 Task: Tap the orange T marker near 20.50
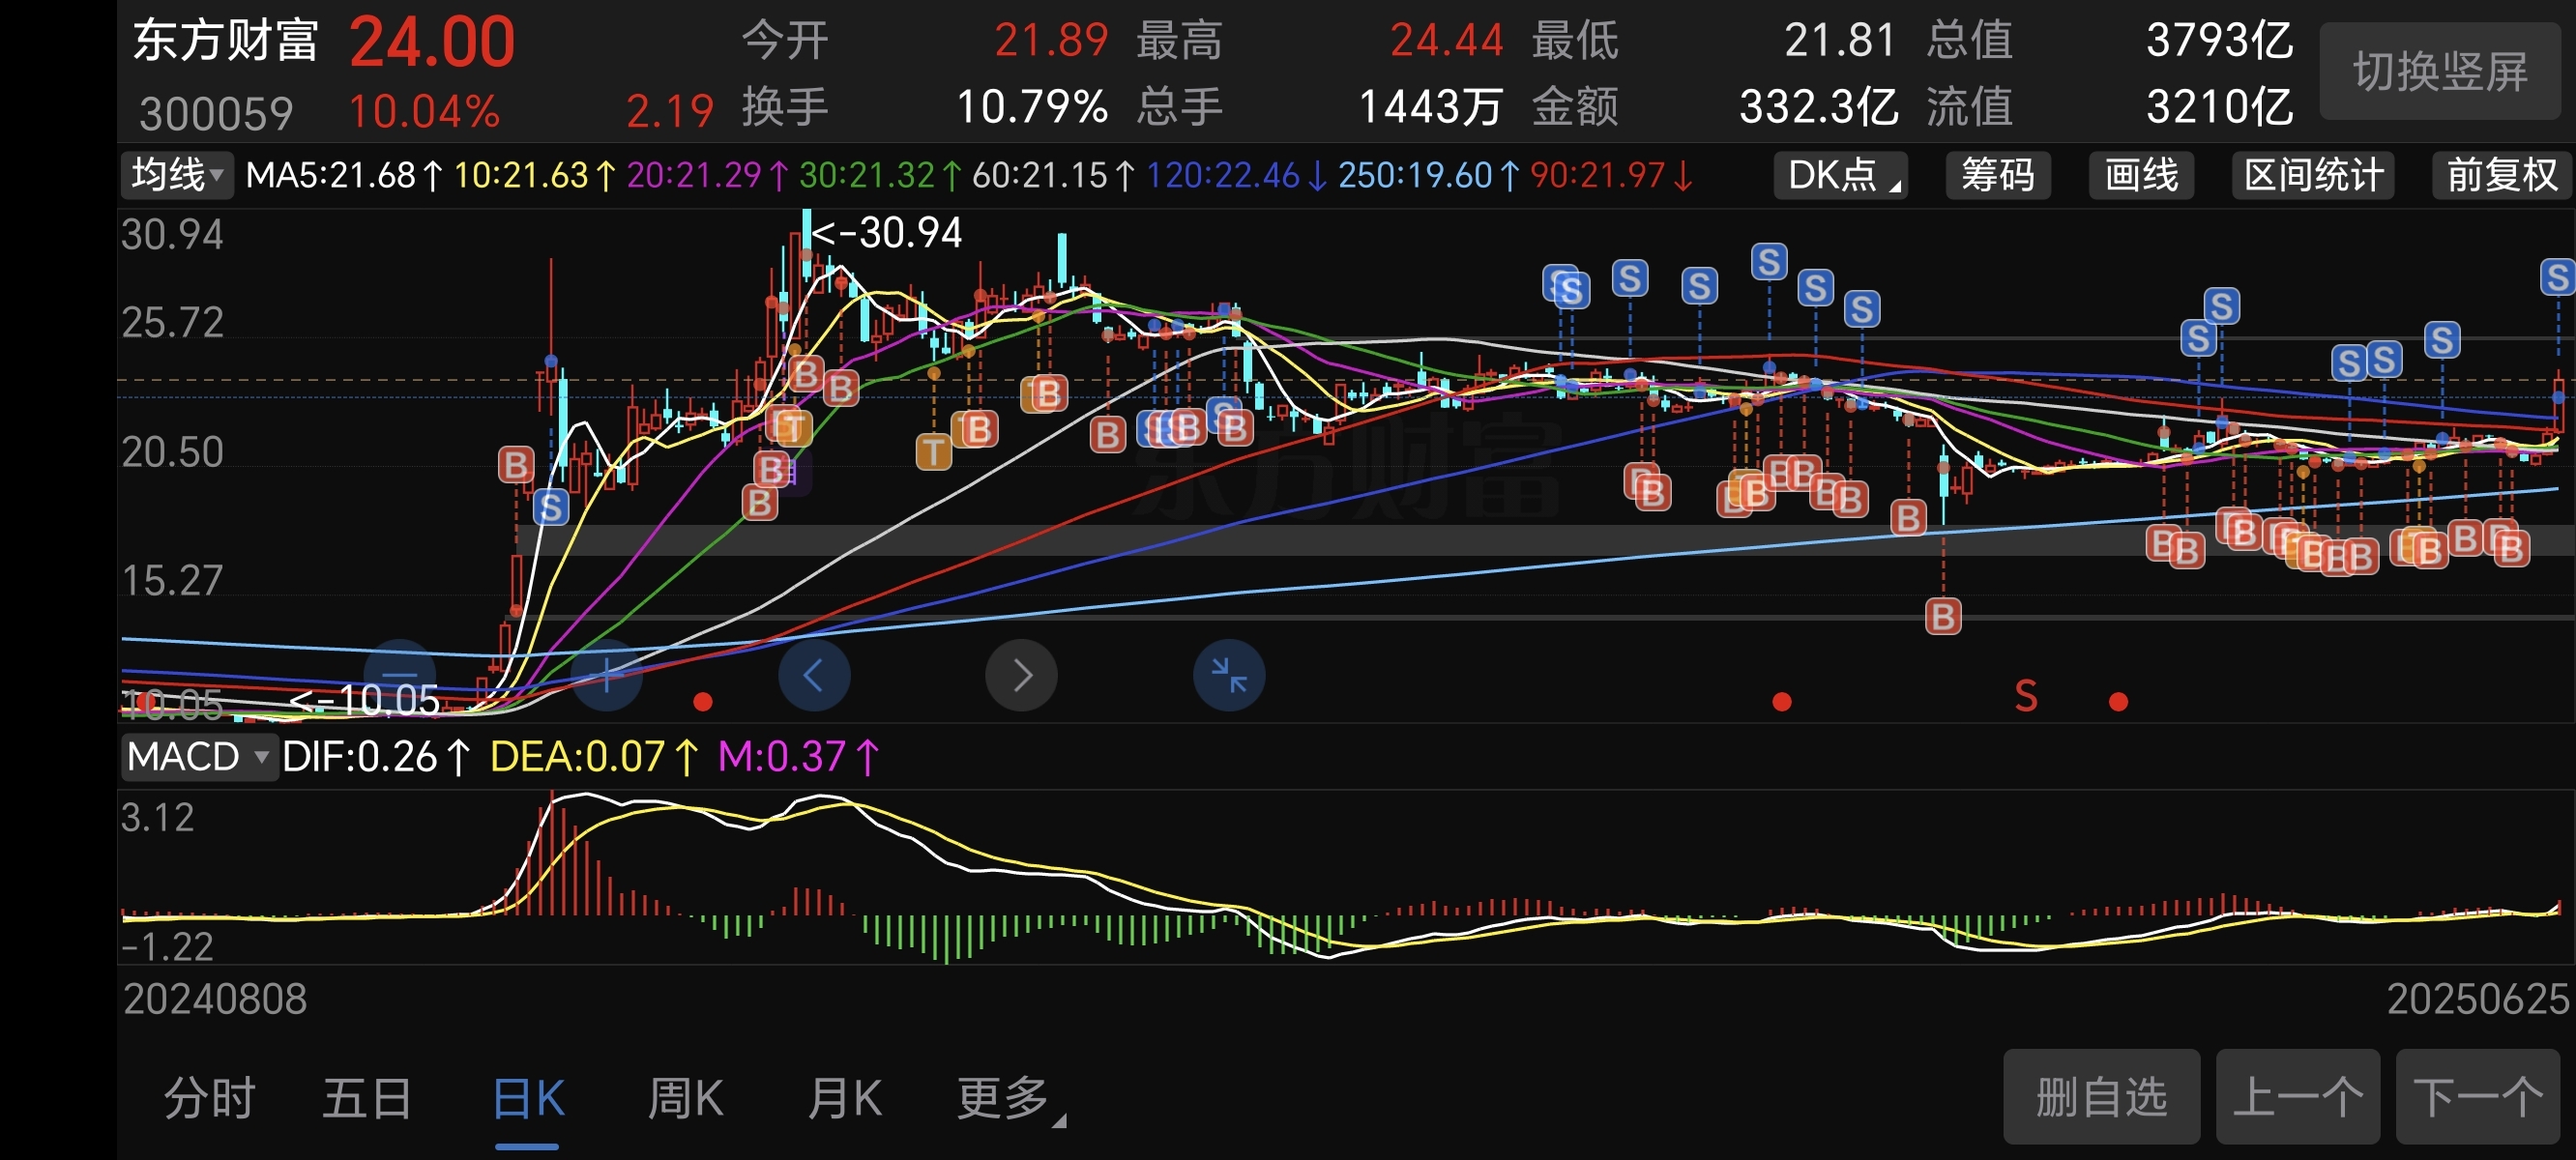934,451
